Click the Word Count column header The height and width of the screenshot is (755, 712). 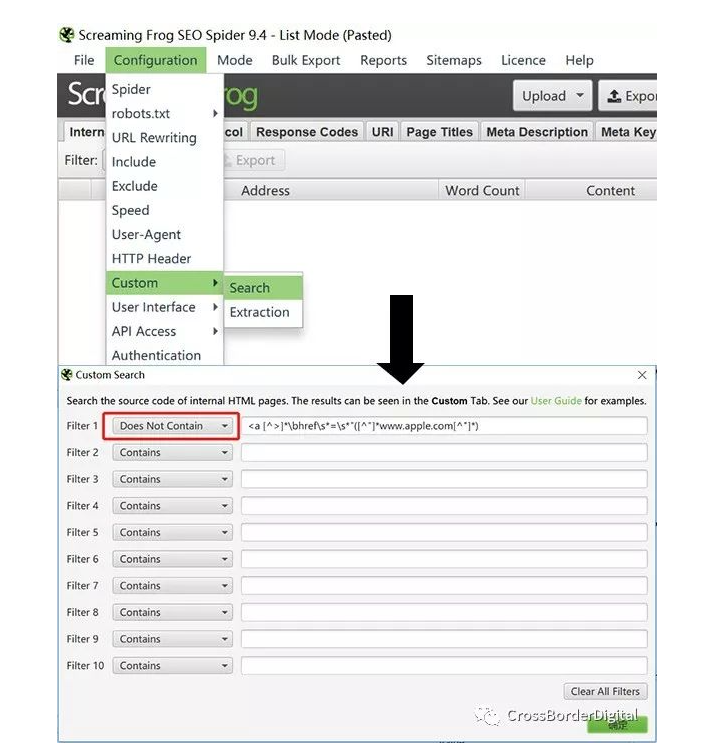[x=482, y=191]
